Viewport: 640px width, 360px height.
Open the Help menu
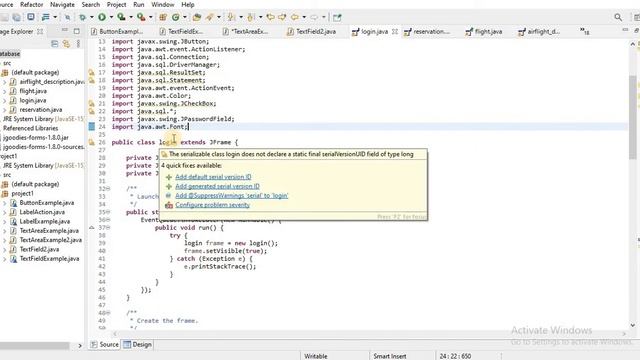[x=187, y=4]
